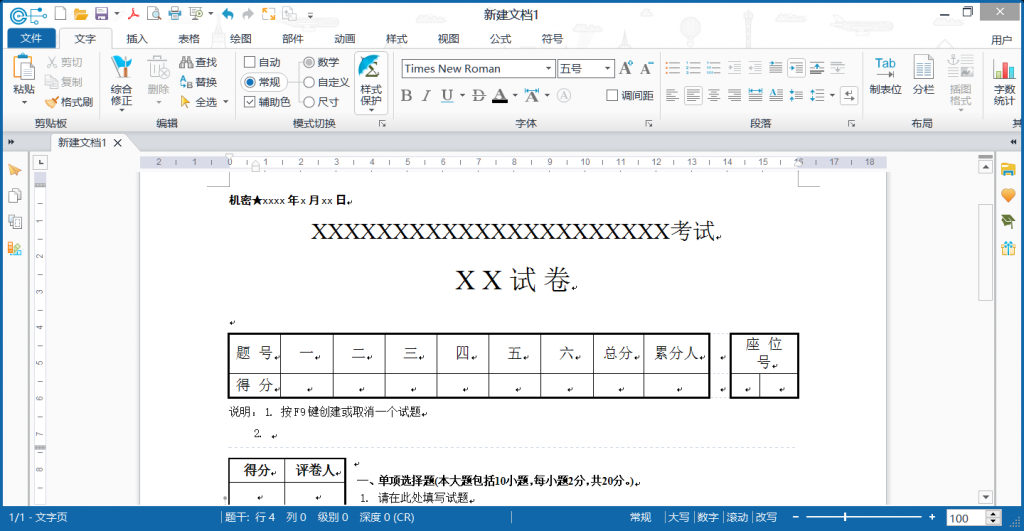1024x531 pixels.
Task: Uncheck the 辅助色 checkbox
Action: coord(249,102)
